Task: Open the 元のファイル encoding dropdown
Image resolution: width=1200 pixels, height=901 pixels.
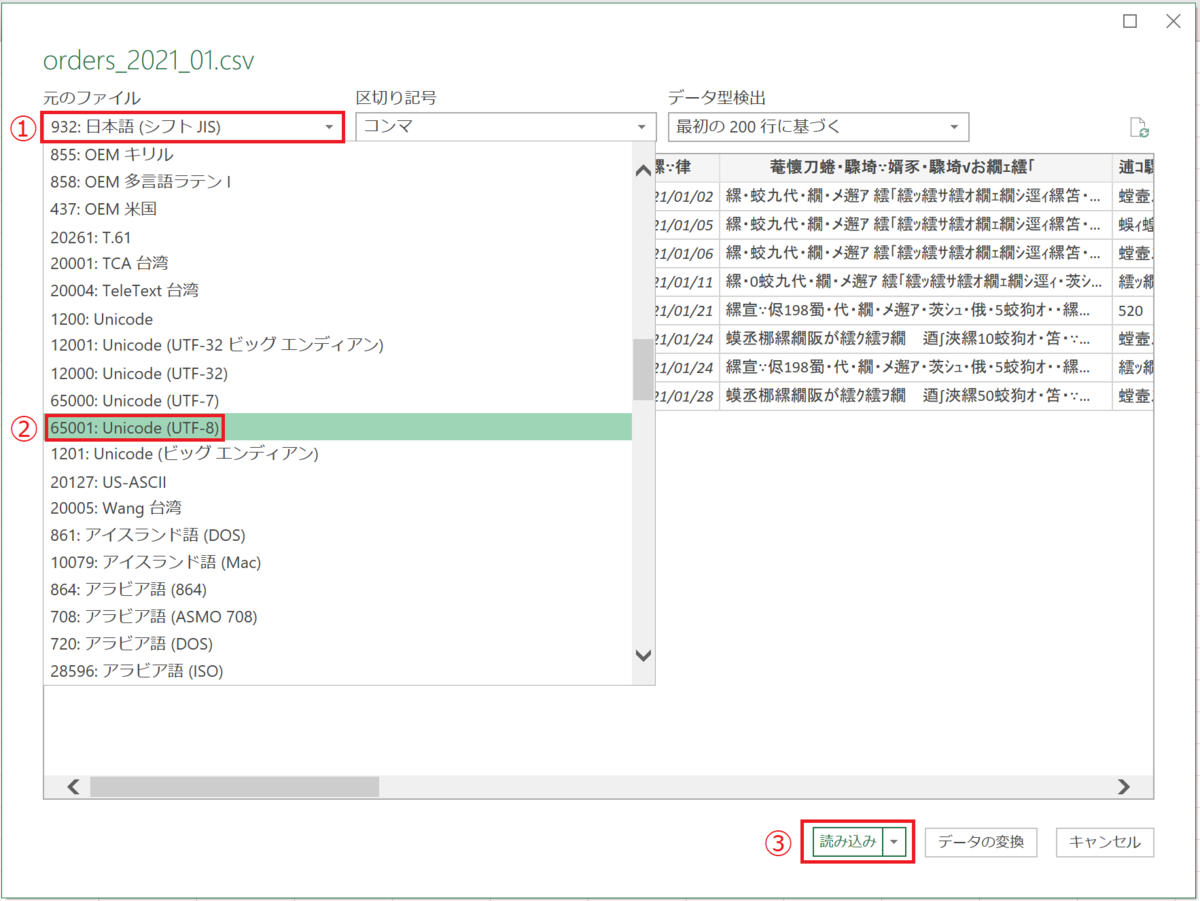Action: pos(329,127)
